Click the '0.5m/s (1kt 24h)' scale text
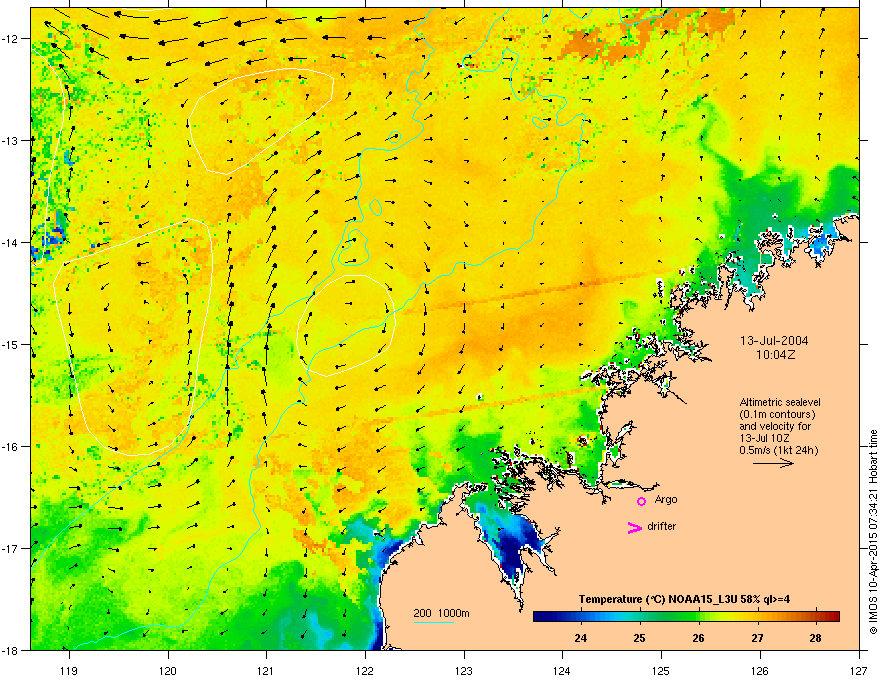This screenshot has height=680, width=880. 778,450
